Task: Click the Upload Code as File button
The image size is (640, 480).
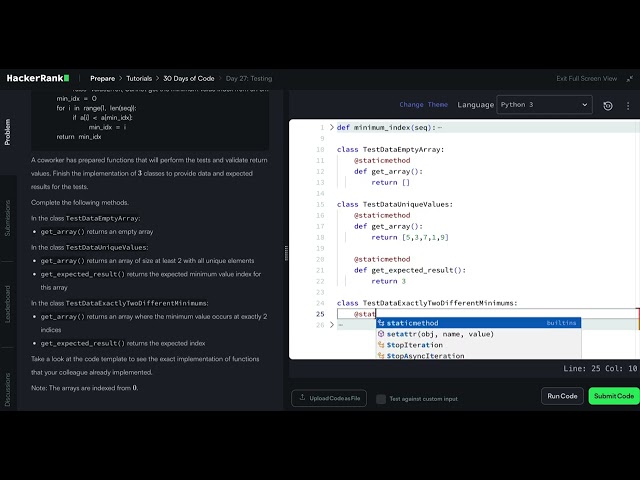Action: (x=329, y=398)
